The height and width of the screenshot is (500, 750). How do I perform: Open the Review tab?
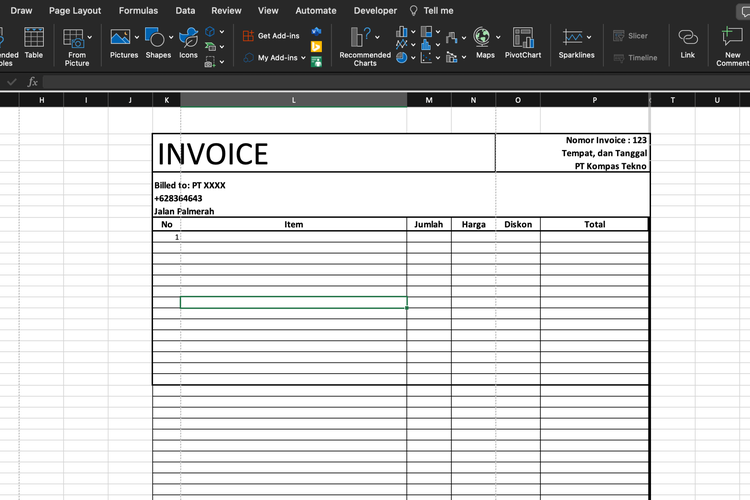226,11
